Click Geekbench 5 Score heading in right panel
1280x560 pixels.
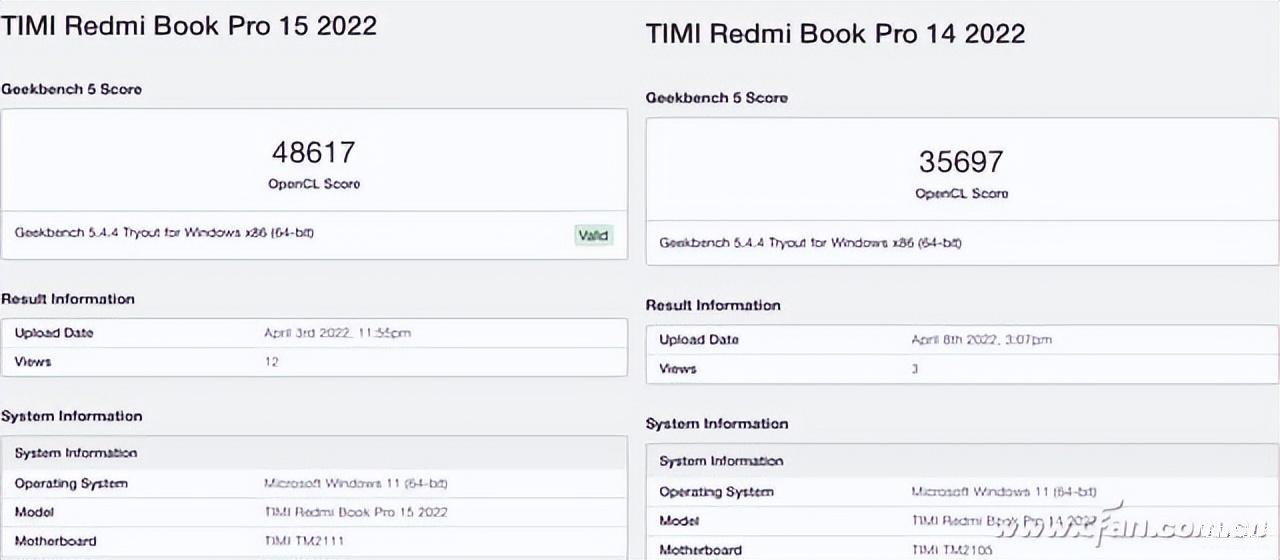[x=717, y=98]
